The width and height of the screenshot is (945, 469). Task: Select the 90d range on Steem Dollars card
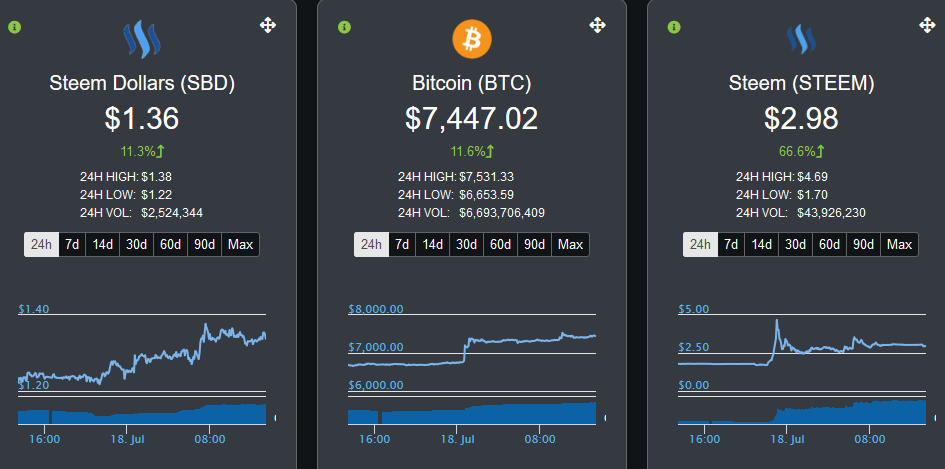click(205, 245)
